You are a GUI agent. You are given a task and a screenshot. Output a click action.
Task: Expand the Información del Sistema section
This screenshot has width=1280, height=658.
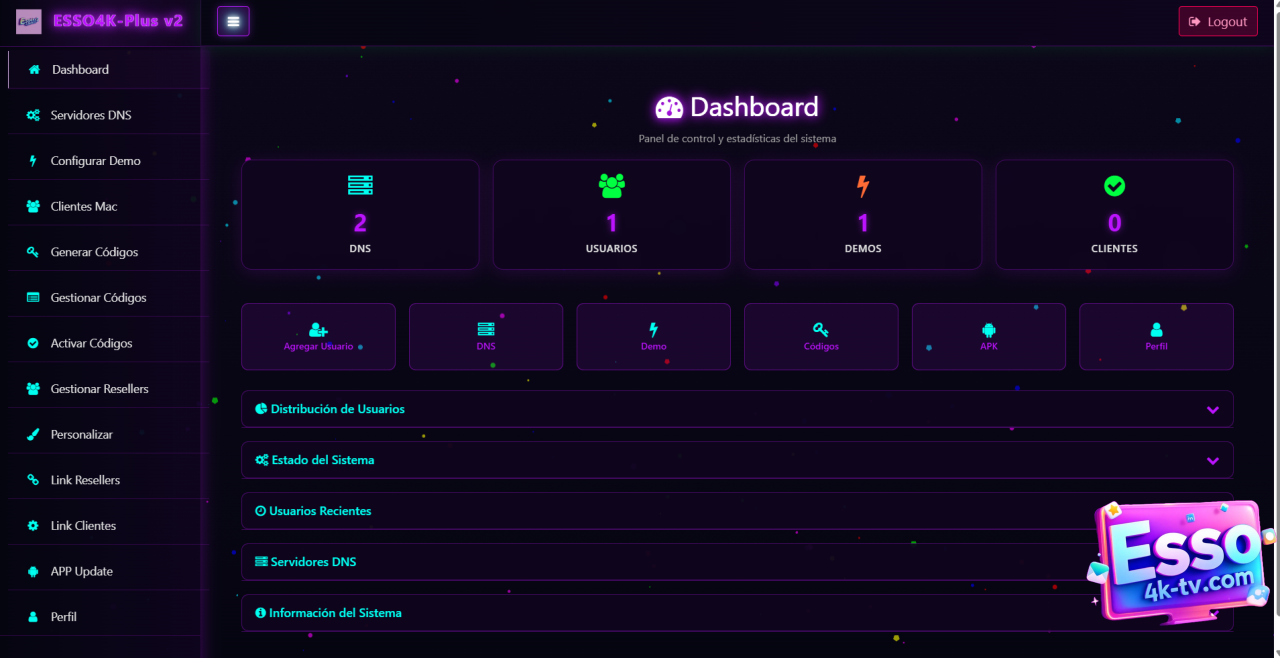[x=335, y=613]
